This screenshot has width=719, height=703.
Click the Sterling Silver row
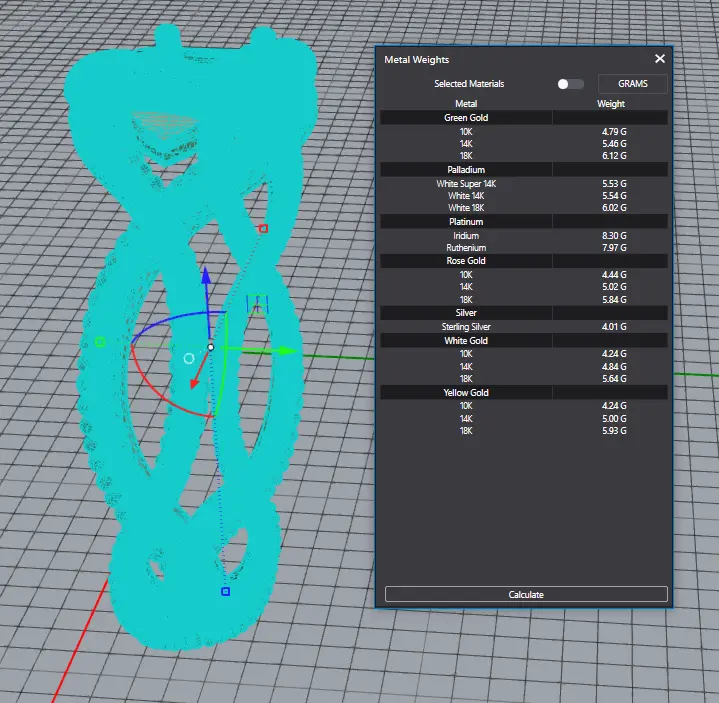[x=524, y=327]
